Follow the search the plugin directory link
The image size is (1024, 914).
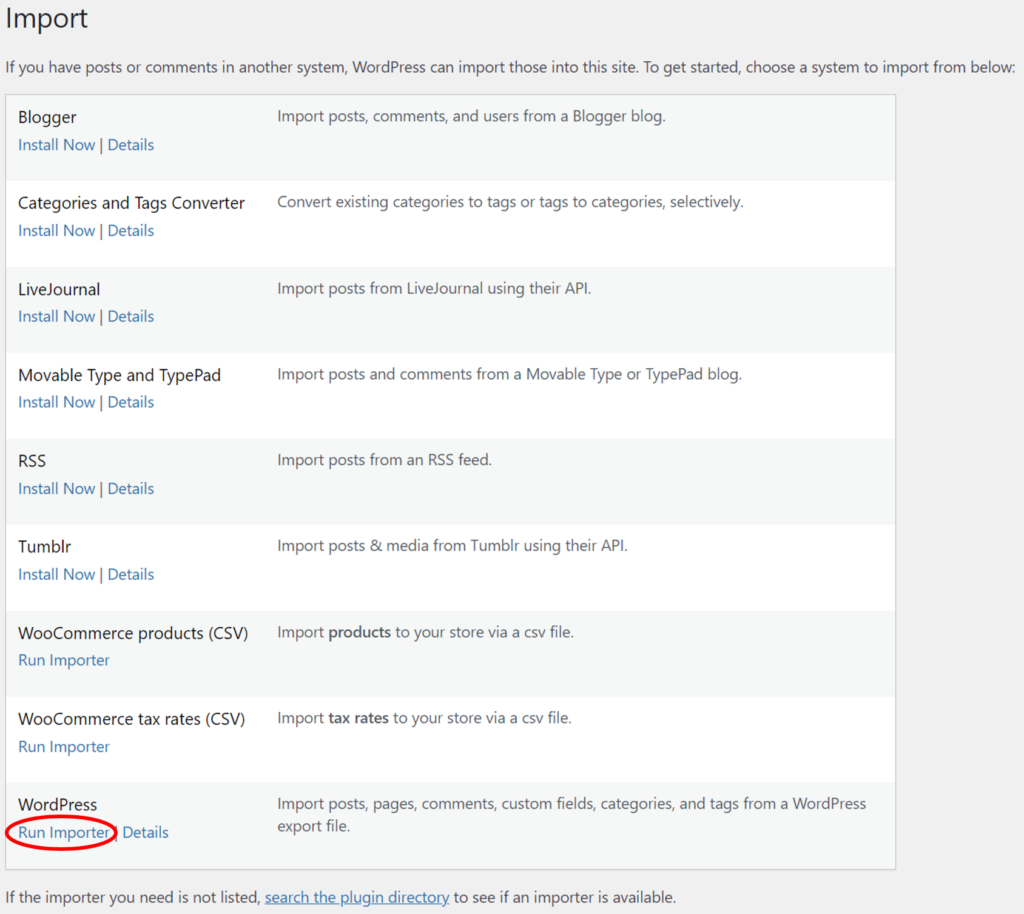(357, 897)
